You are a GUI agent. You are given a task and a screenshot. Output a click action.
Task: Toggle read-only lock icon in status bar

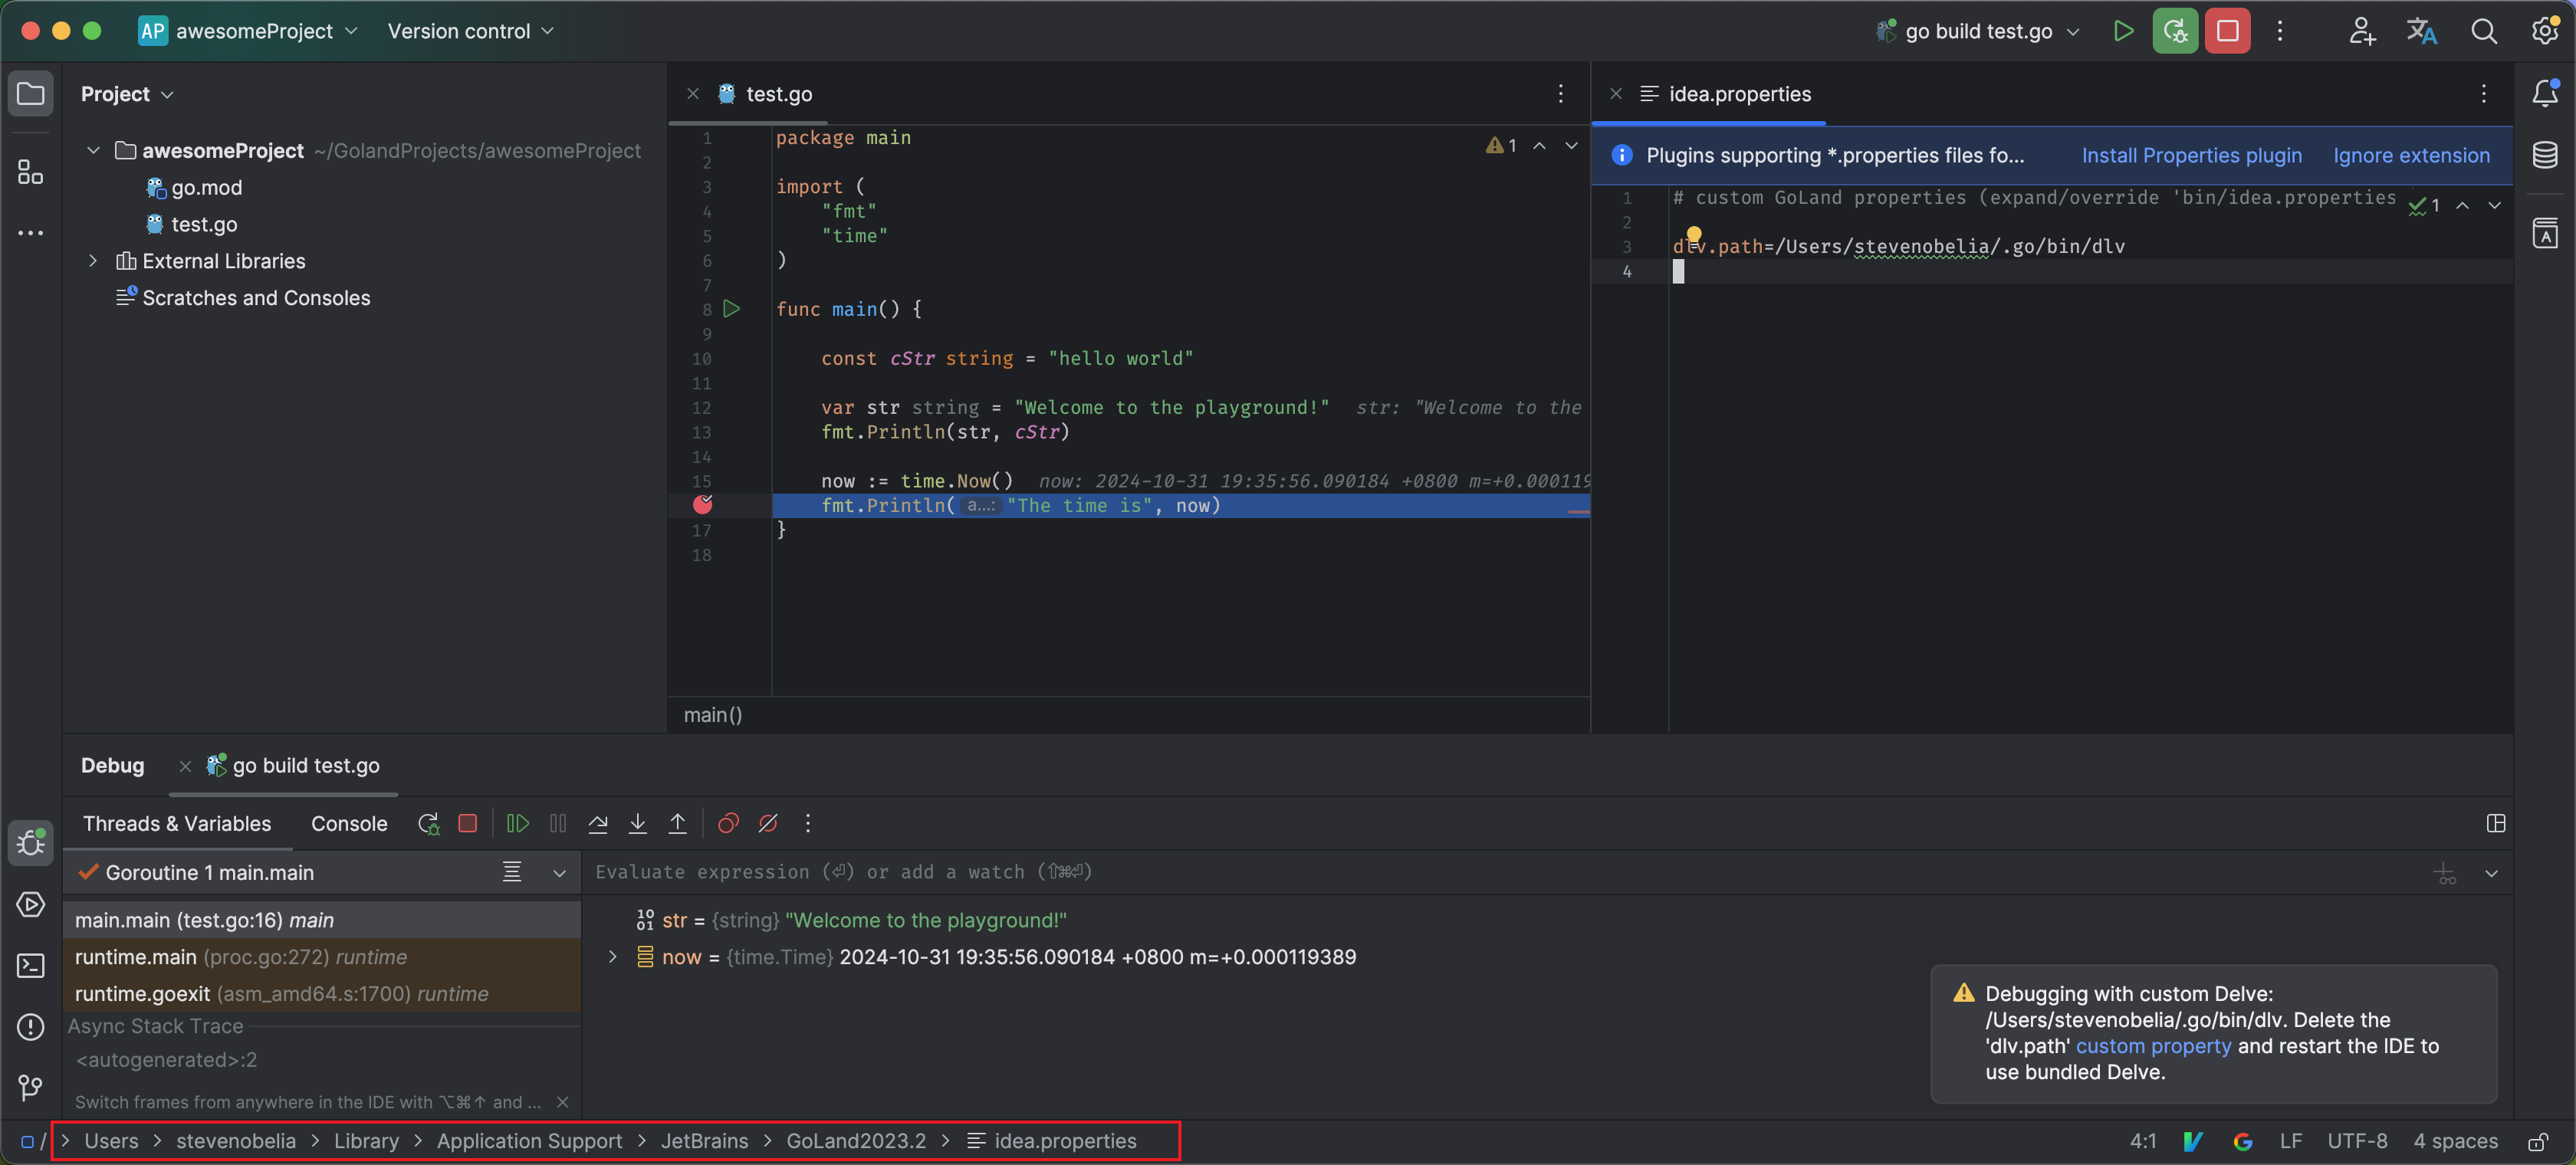2537,1141
